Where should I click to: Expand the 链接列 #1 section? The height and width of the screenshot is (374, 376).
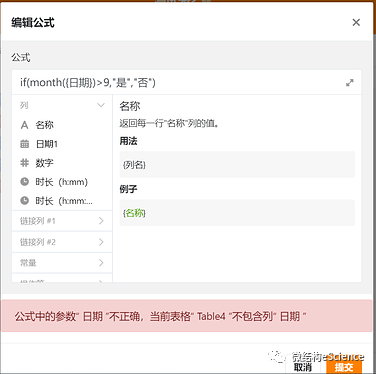coord(62,221)
